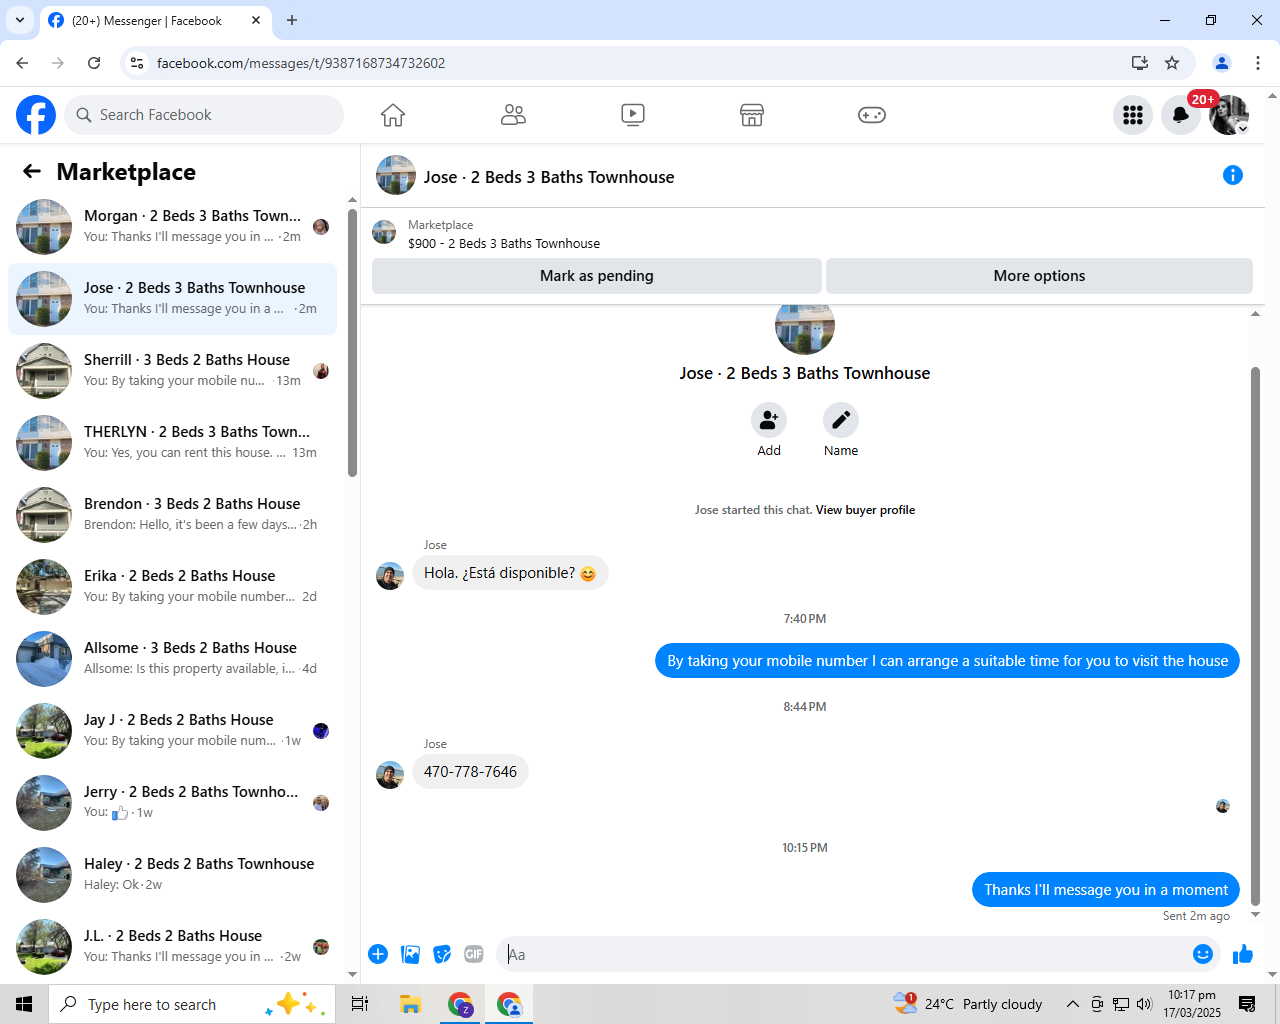Open conversation information icon

(x=1233, y=176)
